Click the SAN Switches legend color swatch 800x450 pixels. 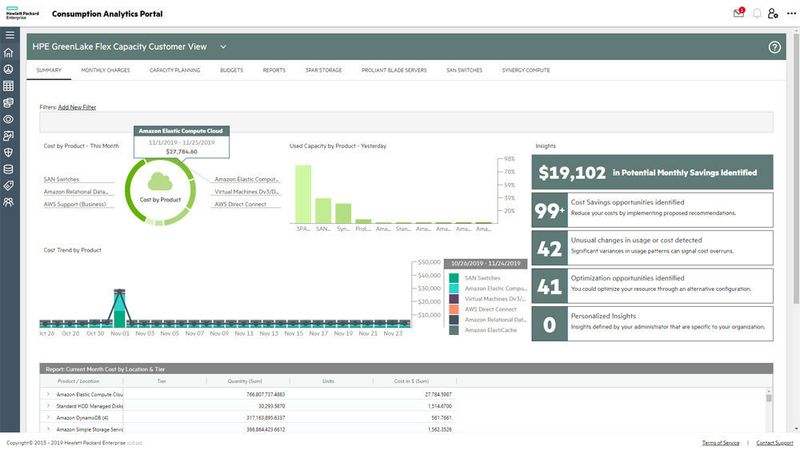454,278
